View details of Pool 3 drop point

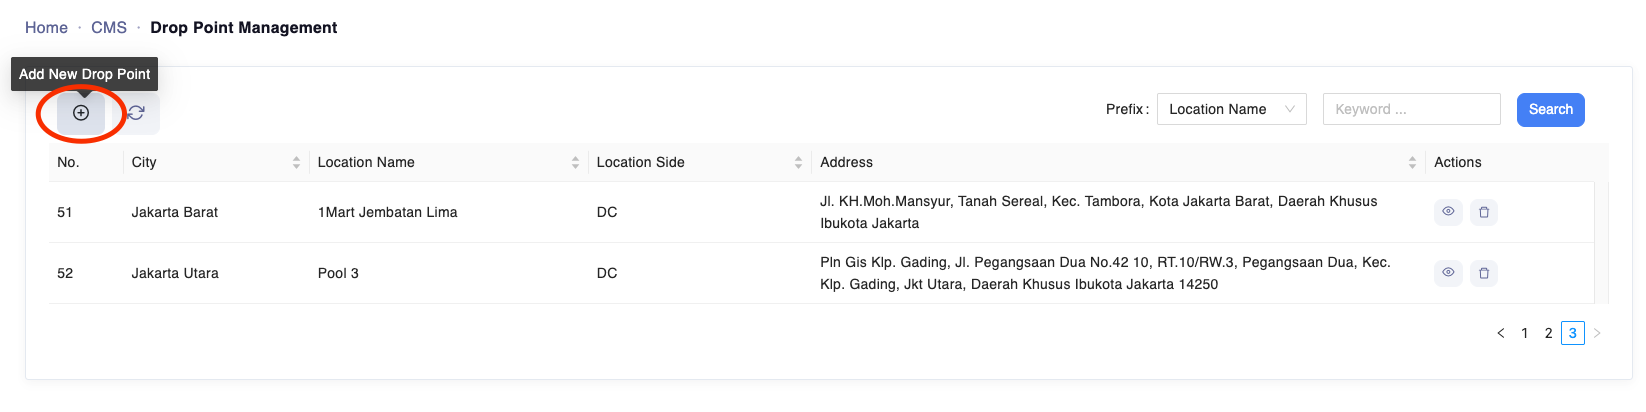[x=1447, y=273]
